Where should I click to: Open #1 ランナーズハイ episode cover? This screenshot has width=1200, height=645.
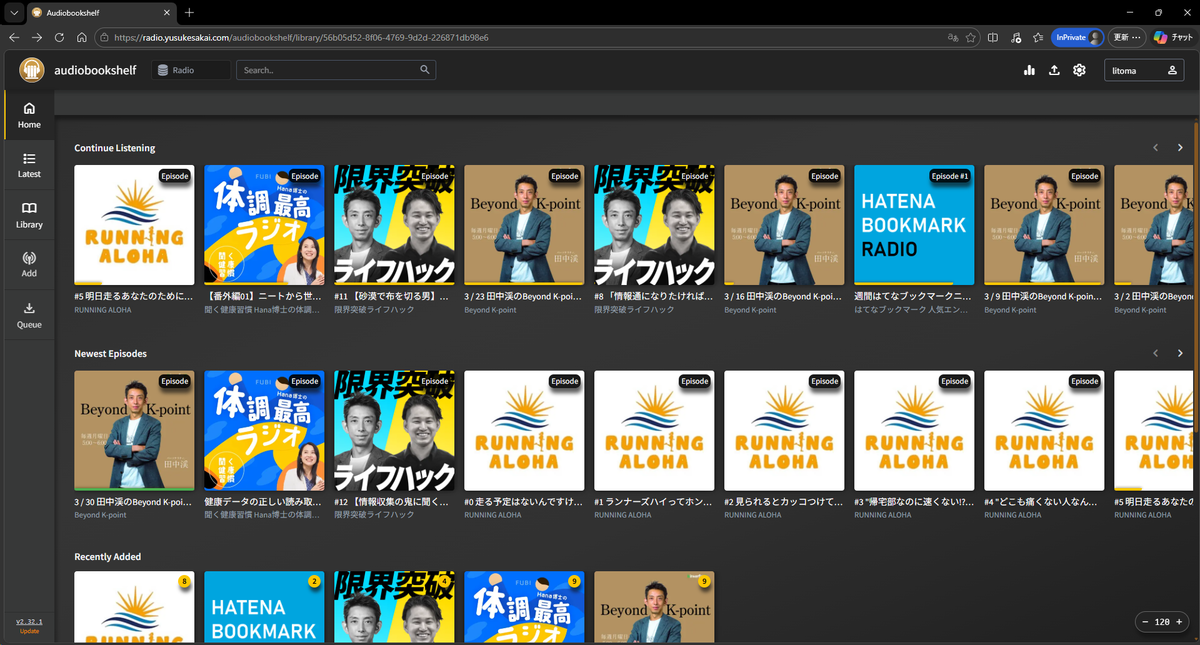tap(654, 431)
